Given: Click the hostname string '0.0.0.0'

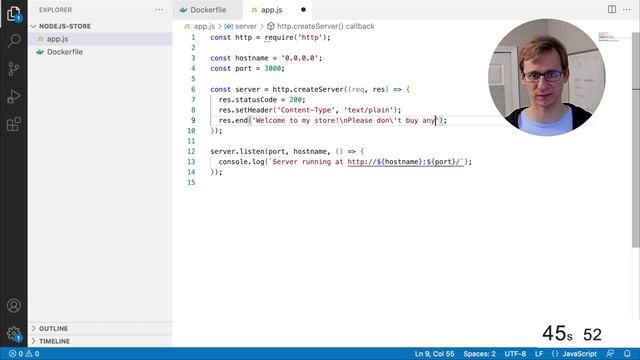Looking at the screenshot, I should [x=300, y=58].
